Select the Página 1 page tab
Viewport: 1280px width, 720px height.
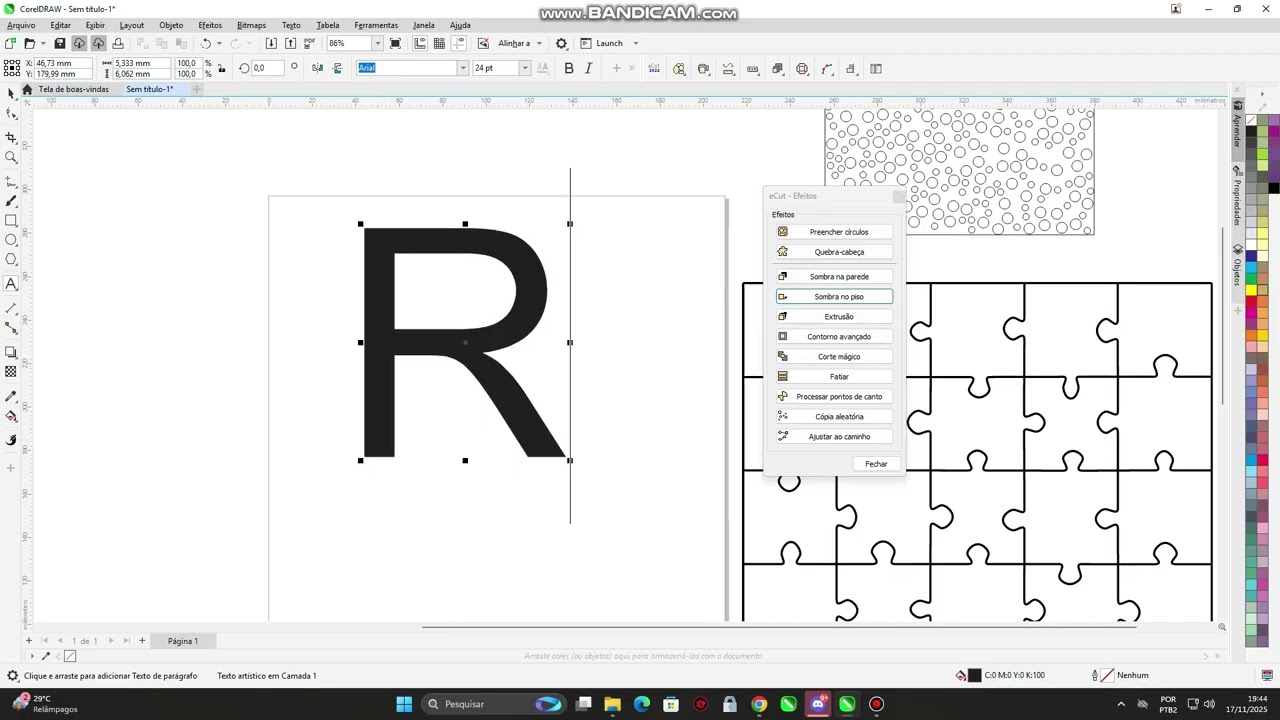coord(183,641)
